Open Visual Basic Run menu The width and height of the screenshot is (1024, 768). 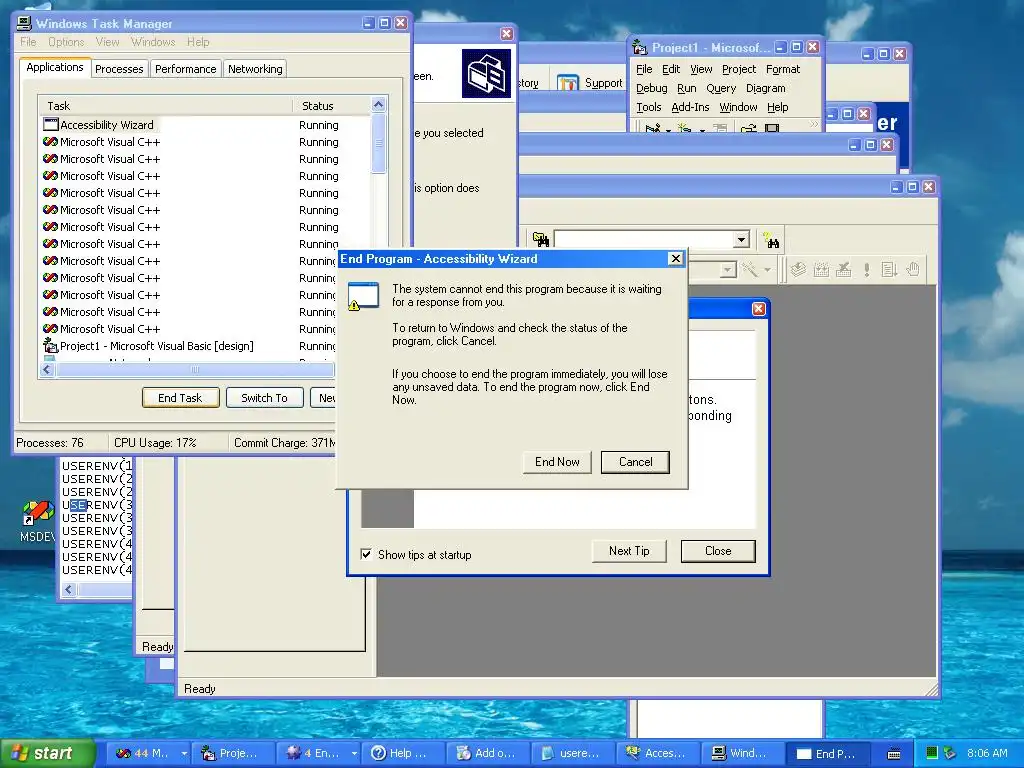pyautogui.click(x=686, y=88)
